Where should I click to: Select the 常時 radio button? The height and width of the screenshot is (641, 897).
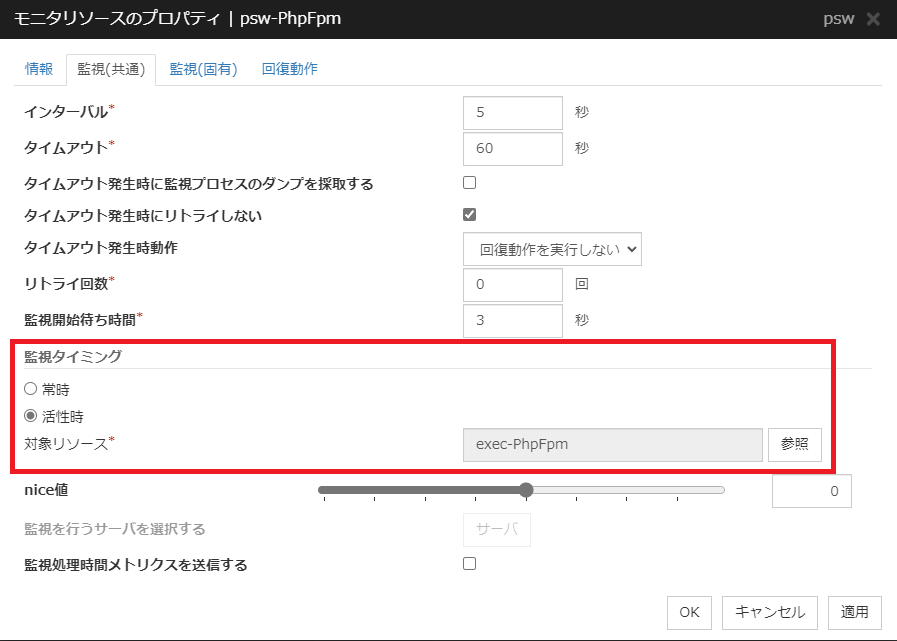click(x=31, y=389)
